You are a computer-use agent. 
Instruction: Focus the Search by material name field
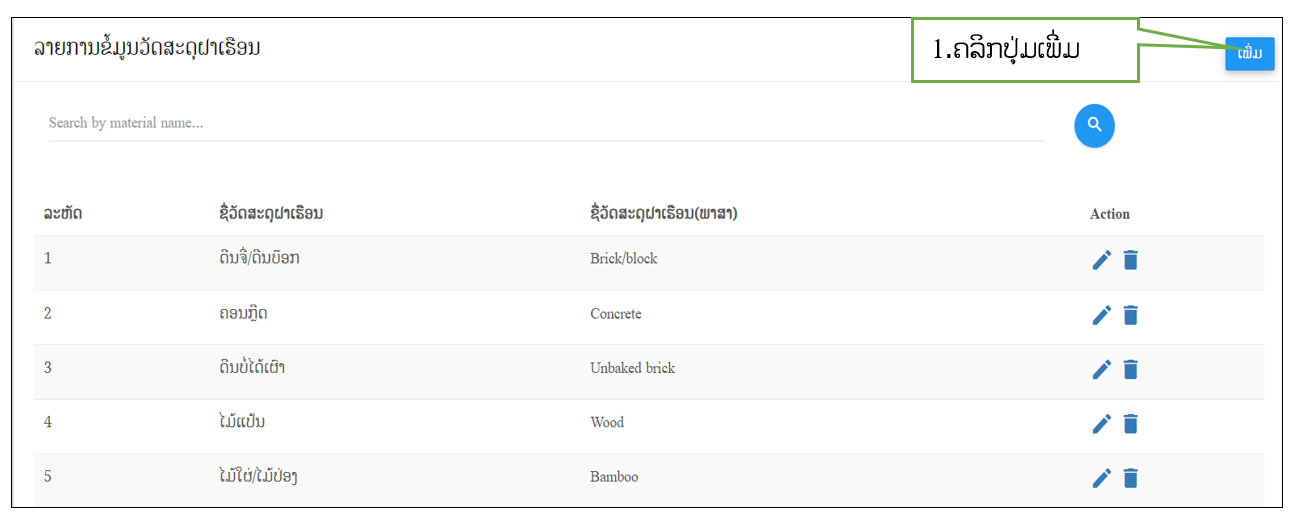(x=546, y=123)
